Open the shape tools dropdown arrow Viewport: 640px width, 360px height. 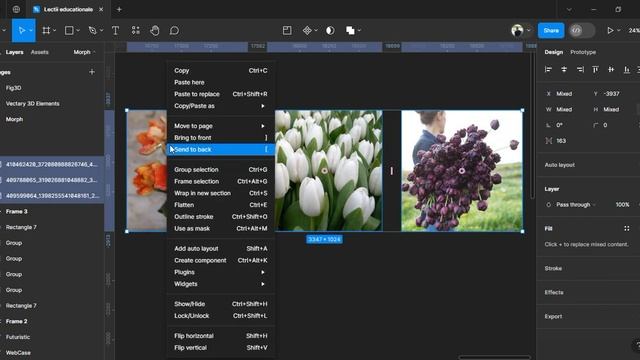(x=78, y=31)
